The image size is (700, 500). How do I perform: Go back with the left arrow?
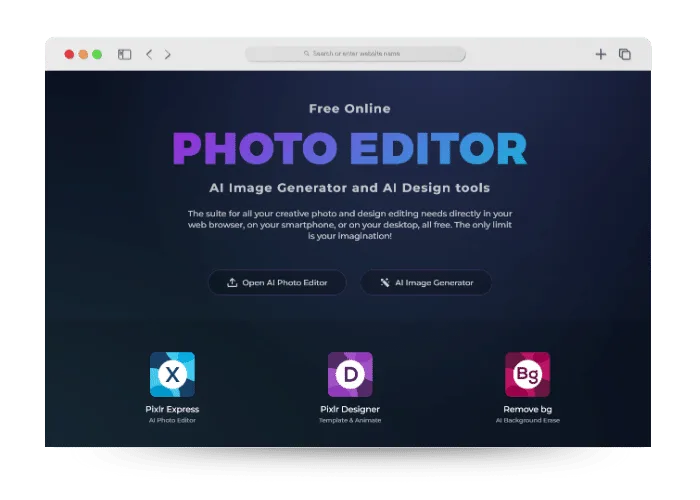[149, 54]
